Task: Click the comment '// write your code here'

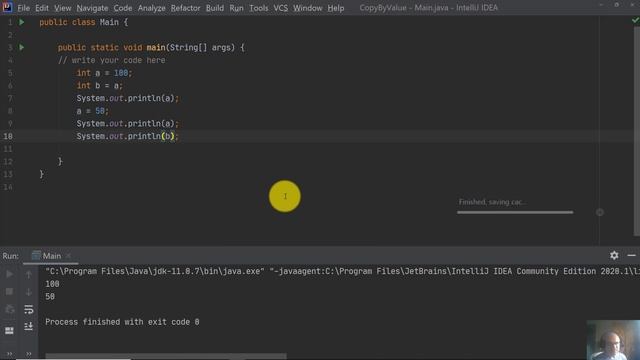Action: (x=111, y=60)
